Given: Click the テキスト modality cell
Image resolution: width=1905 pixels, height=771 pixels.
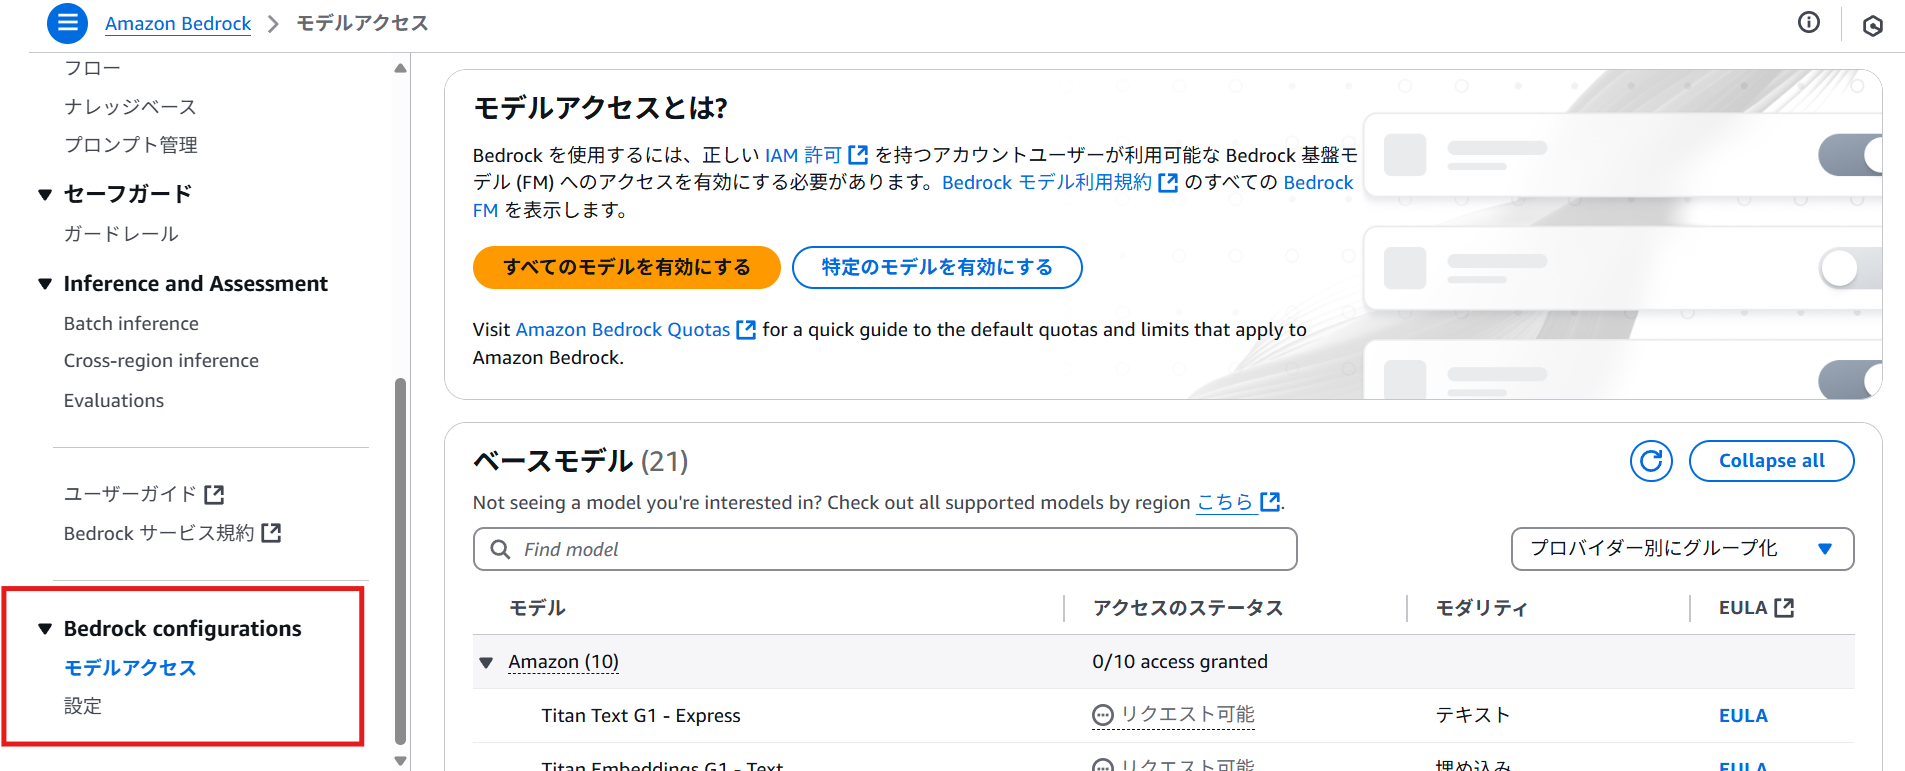Looking at the screenshot, I should click(1473, 715).
